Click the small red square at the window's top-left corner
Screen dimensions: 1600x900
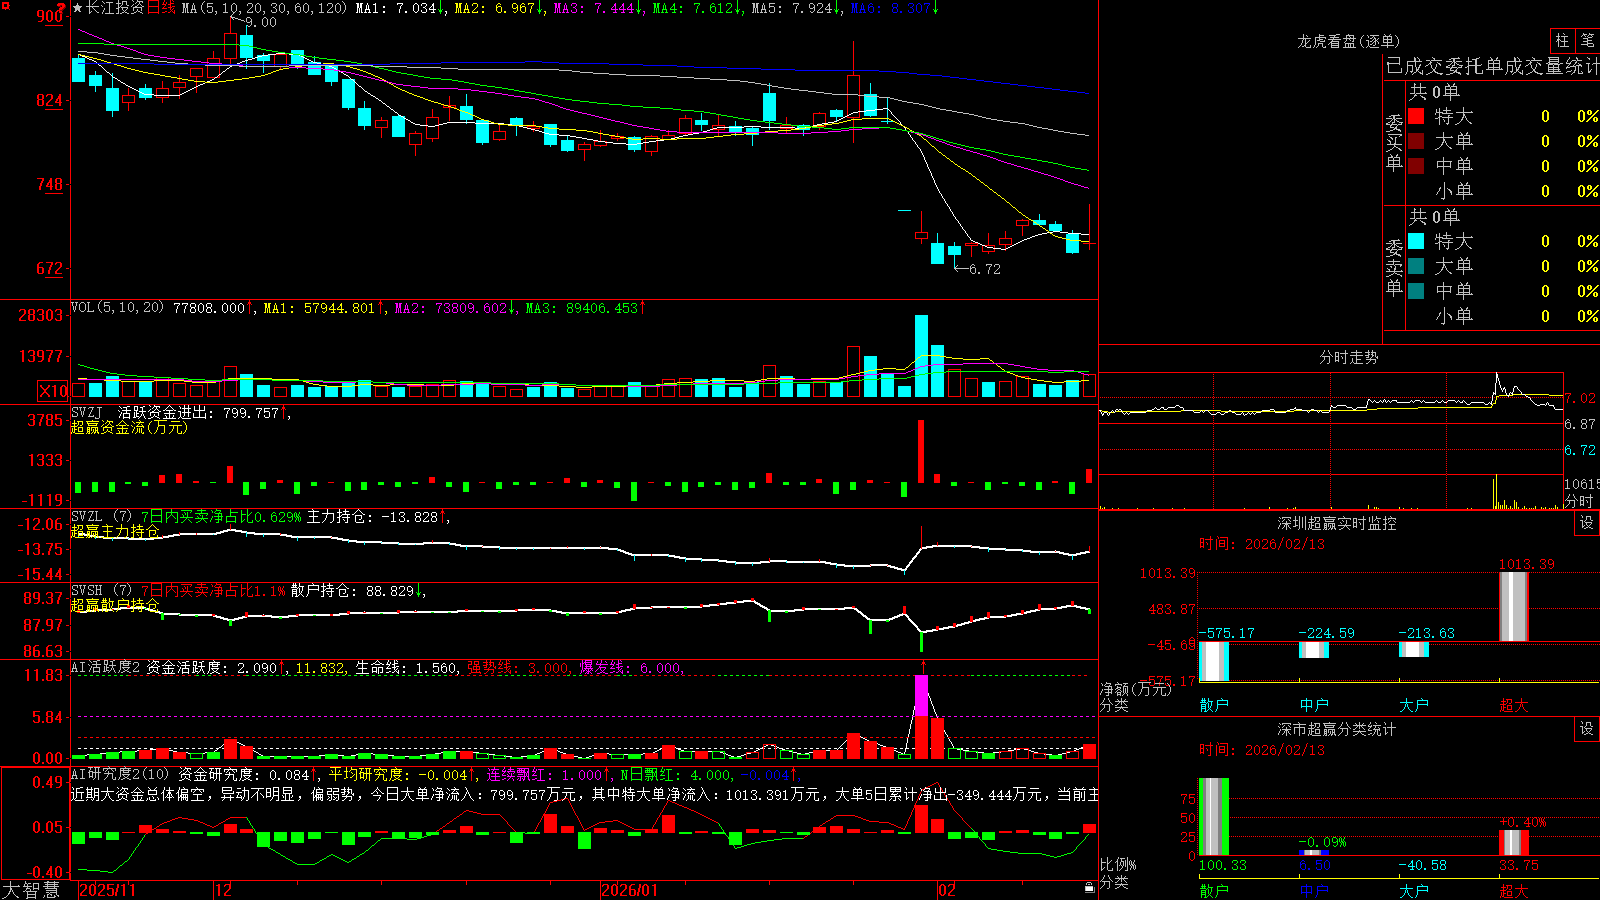[4, 5]
